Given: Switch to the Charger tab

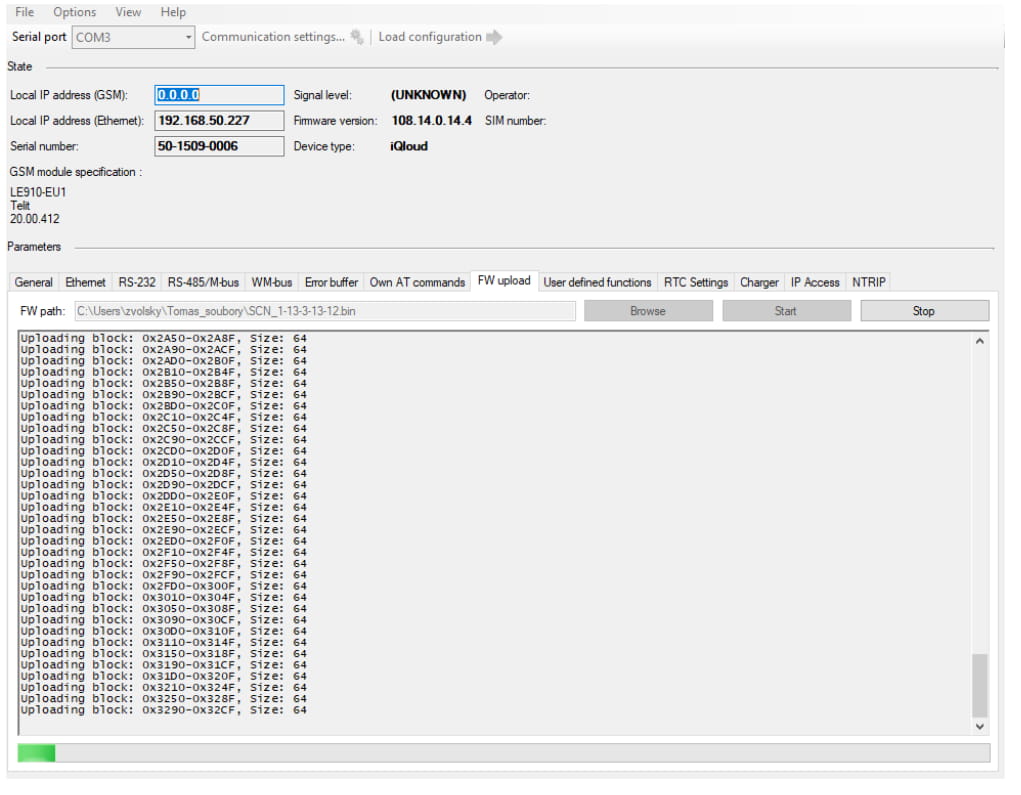Looking at the screenshot, I should pos(759,282).
